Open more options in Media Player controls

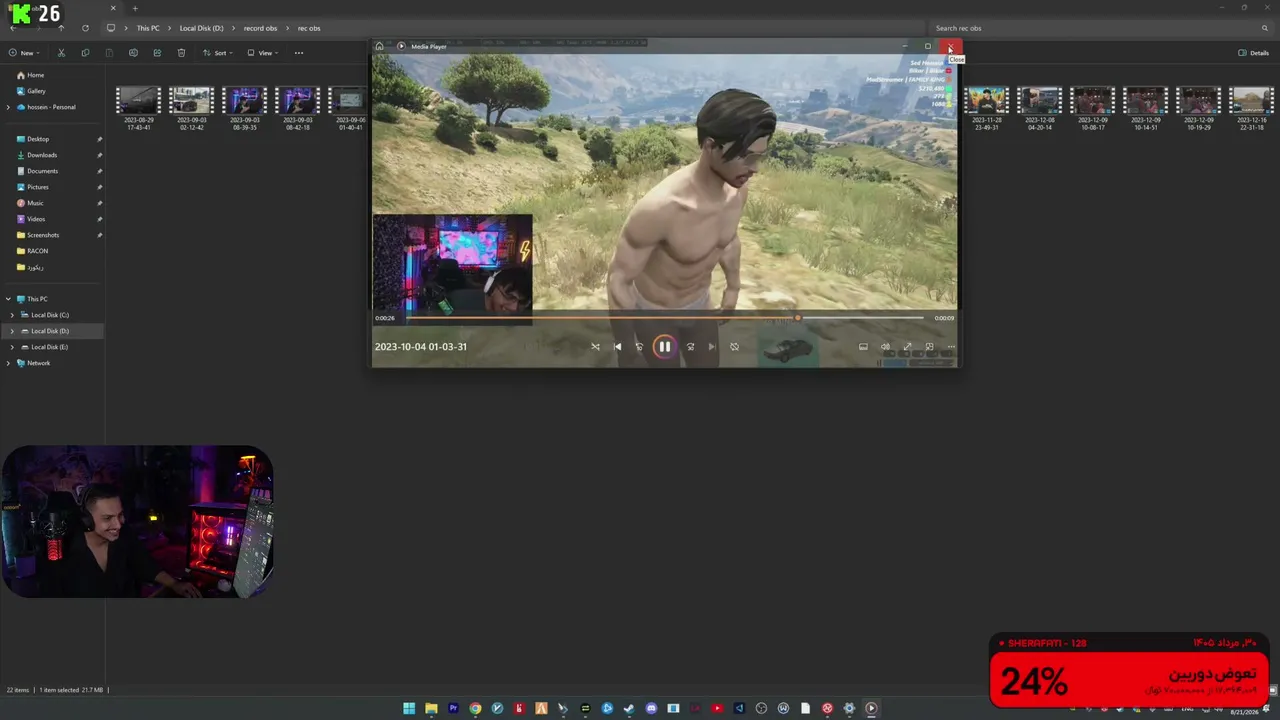pyautogui.click(x=951, y=347)
